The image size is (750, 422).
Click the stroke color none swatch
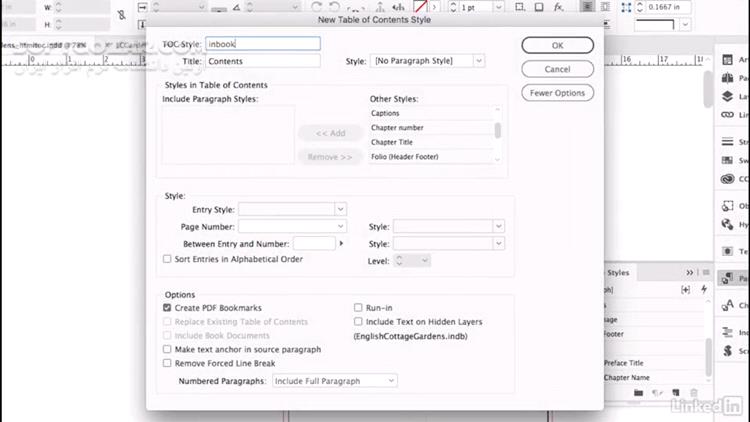coord(420,7)
